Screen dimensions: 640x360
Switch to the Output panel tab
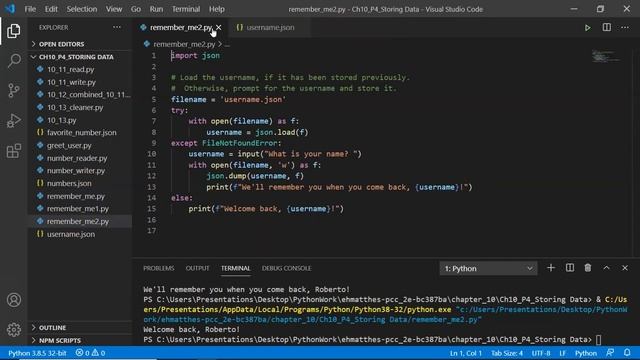[198, 268]
